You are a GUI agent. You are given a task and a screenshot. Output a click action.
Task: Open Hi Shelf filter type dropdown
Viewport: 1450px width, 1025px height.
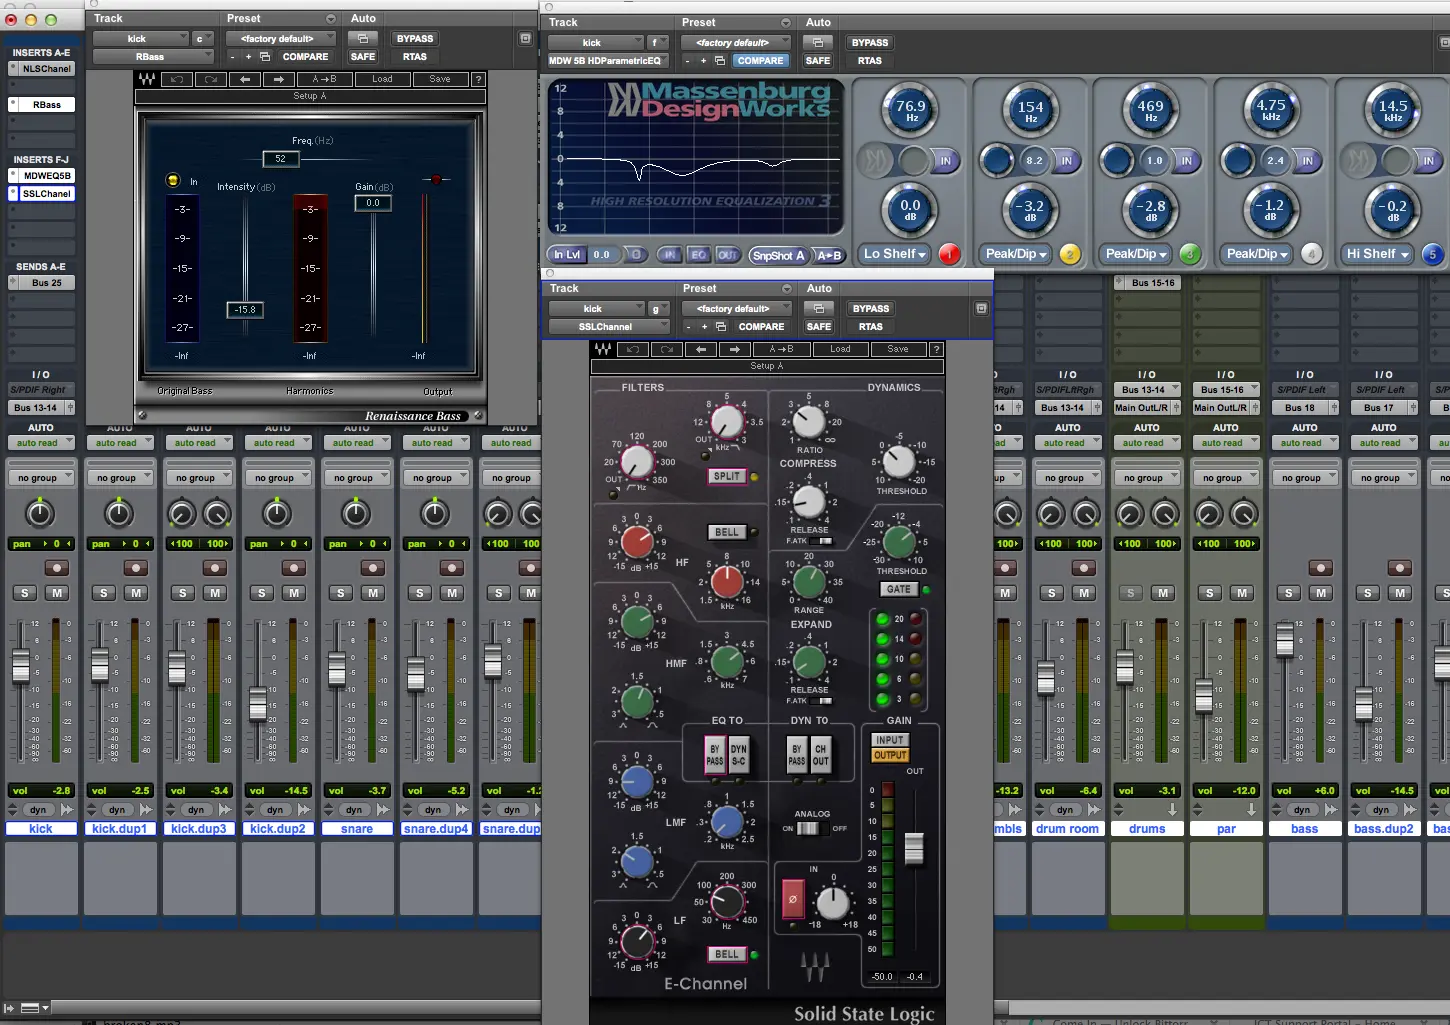coord(1378,254)
